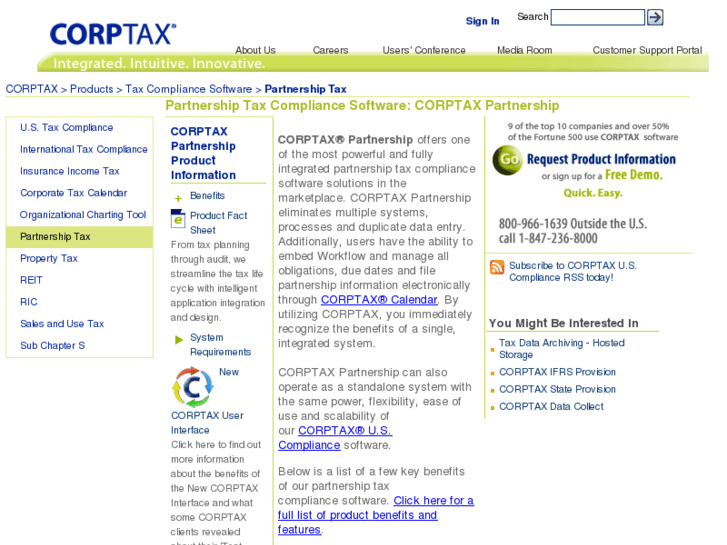
Task: Subscribe to CORPTAX U.S. Compliance RSS link
Action: point(573,271)
